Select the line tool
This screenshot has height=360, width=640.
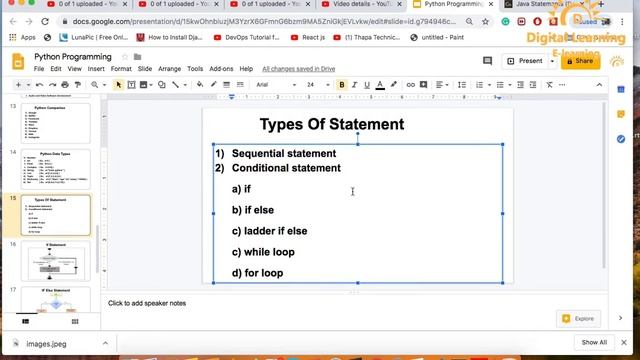click(x=176, y=85)
